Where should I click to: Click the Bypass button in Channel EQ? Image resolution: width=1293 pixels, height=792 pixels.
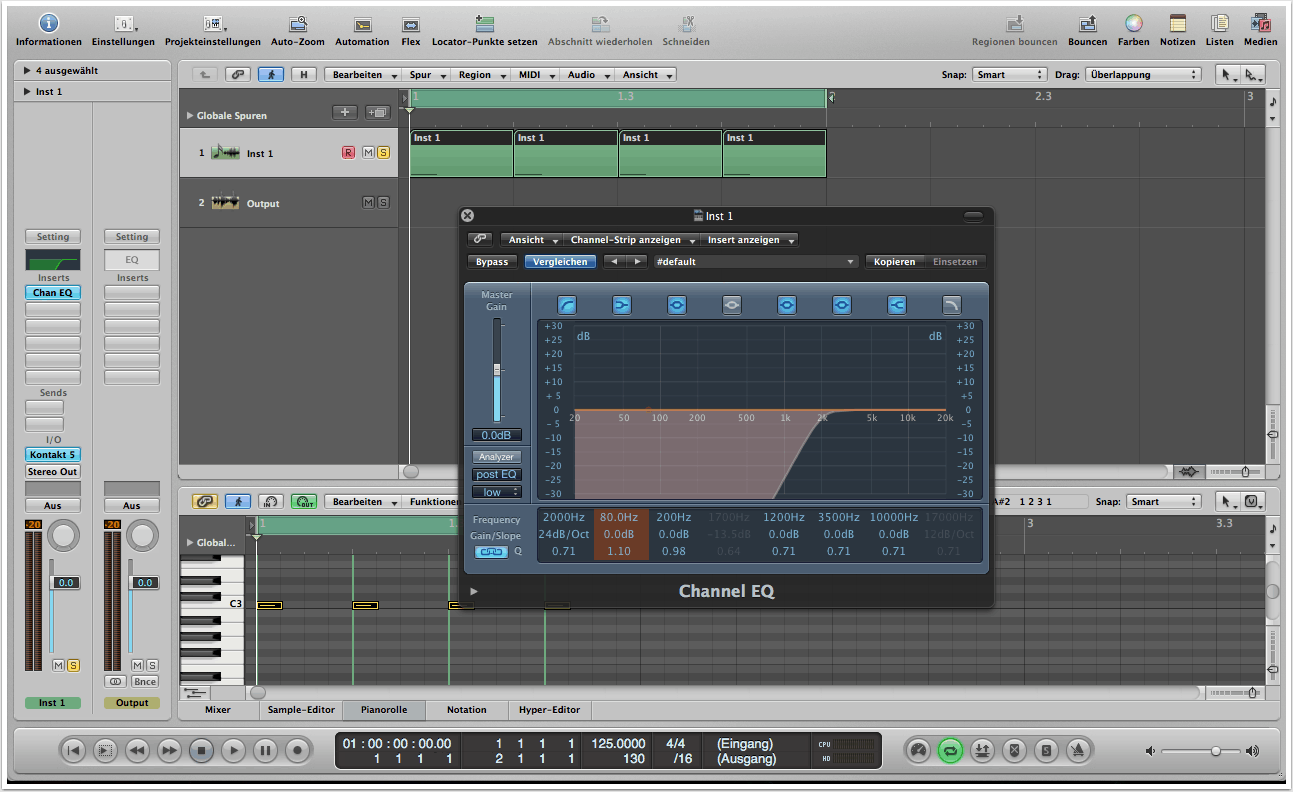[x=491, y=262]
